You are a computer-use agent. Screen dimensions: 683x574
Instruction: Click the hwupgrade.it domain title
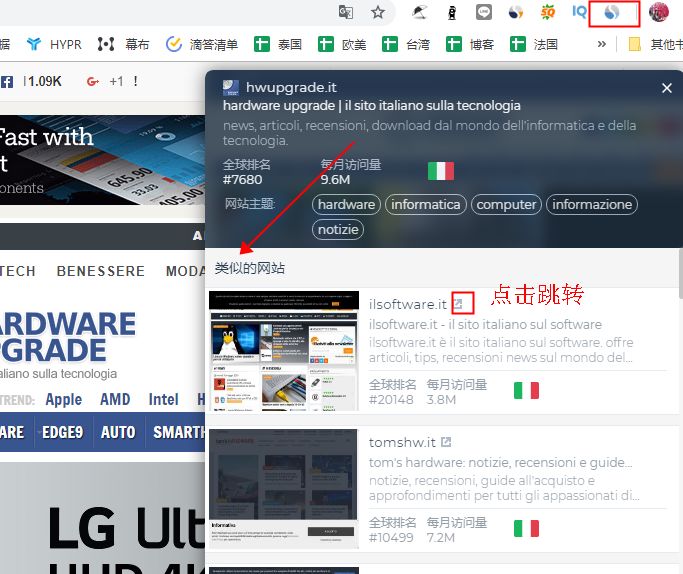click(x=291, y=88)
